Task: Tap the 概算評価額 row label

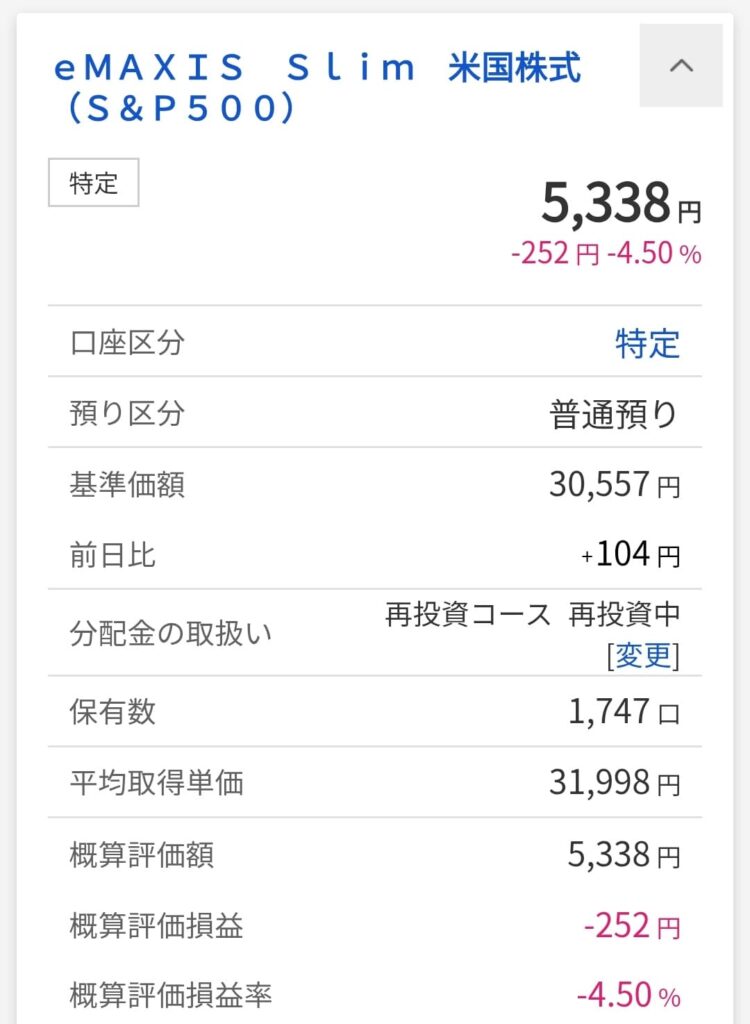Action: point(141,855)
